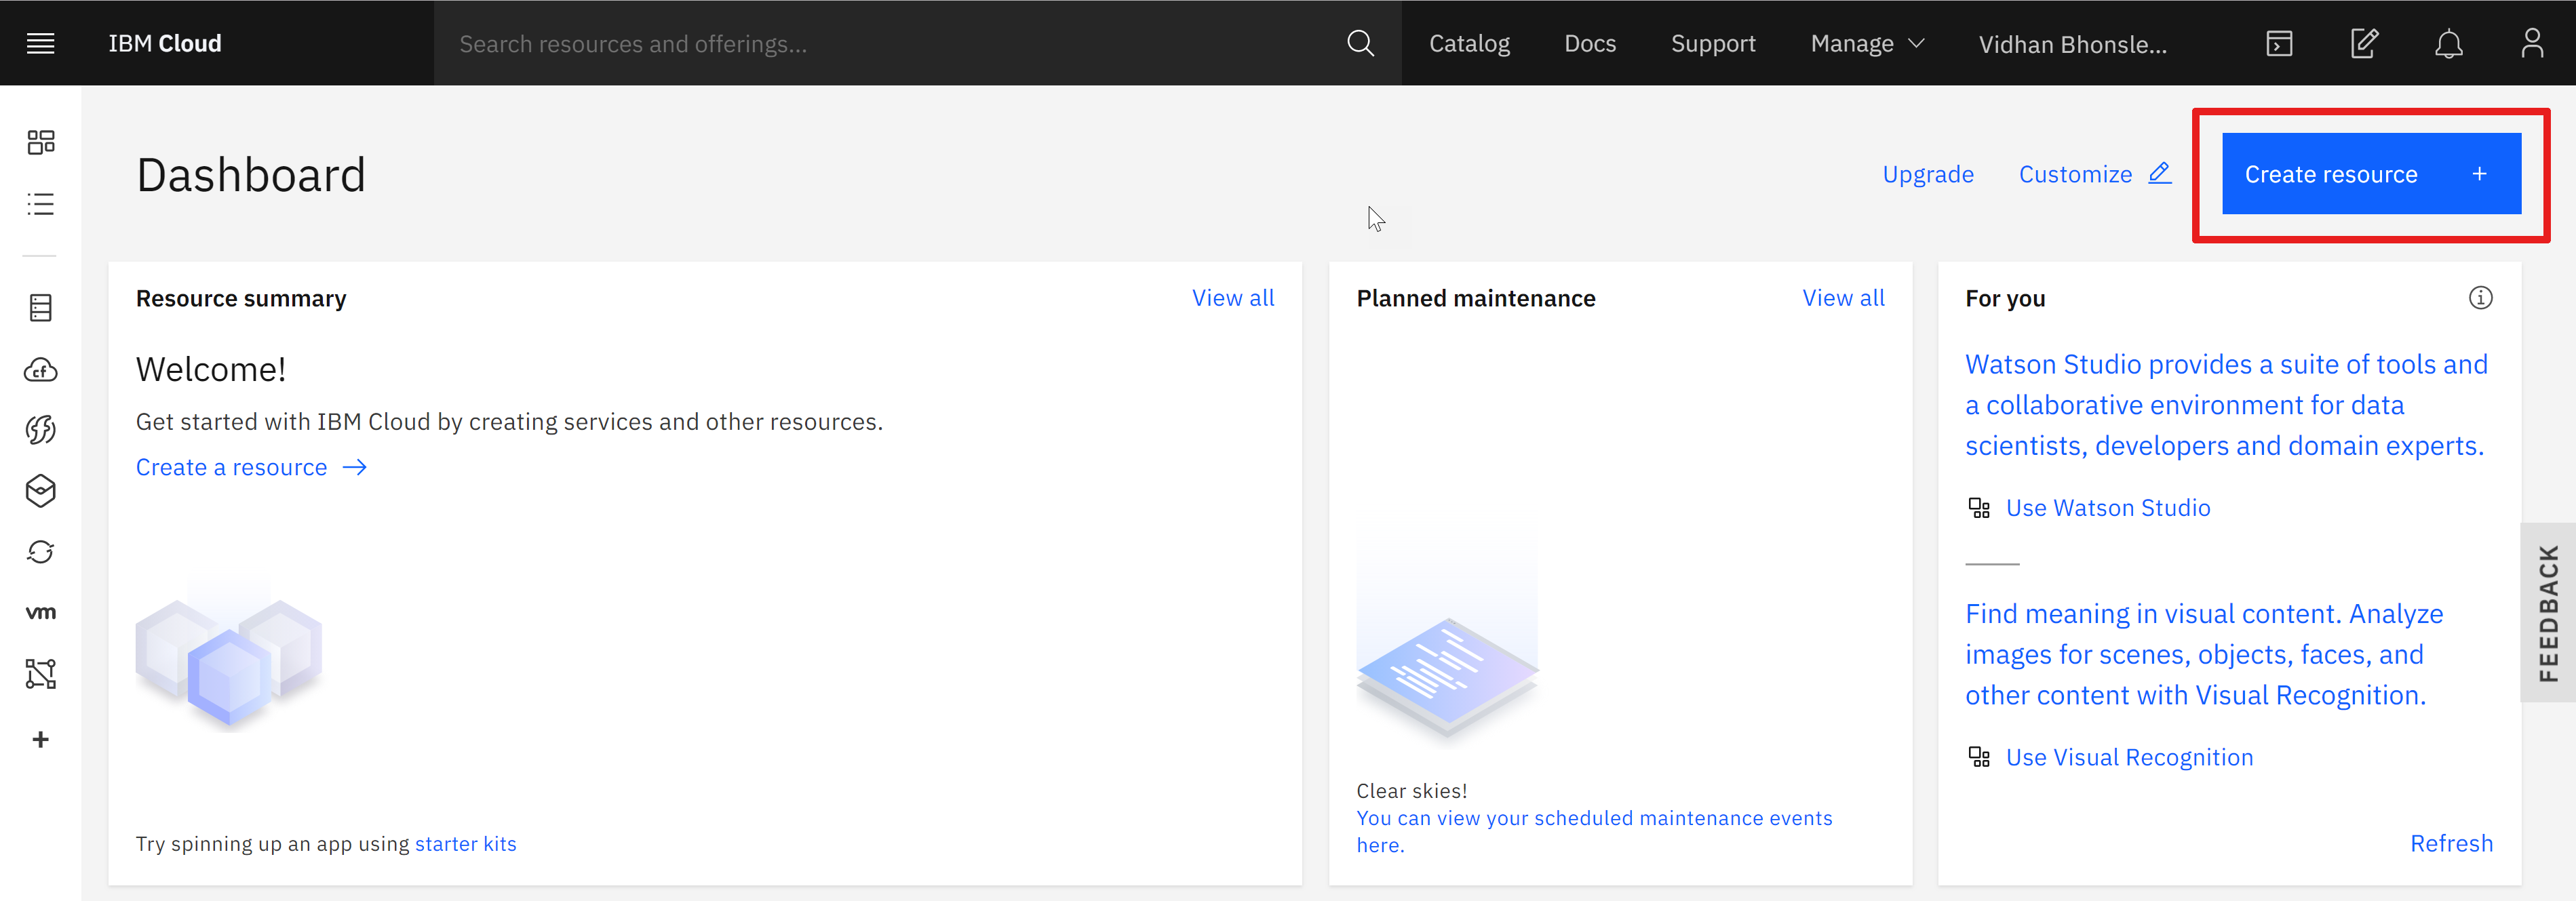This screenshot has width=2576, height=901.
Task: Open the Support menu item
Action: (1713, 43)
